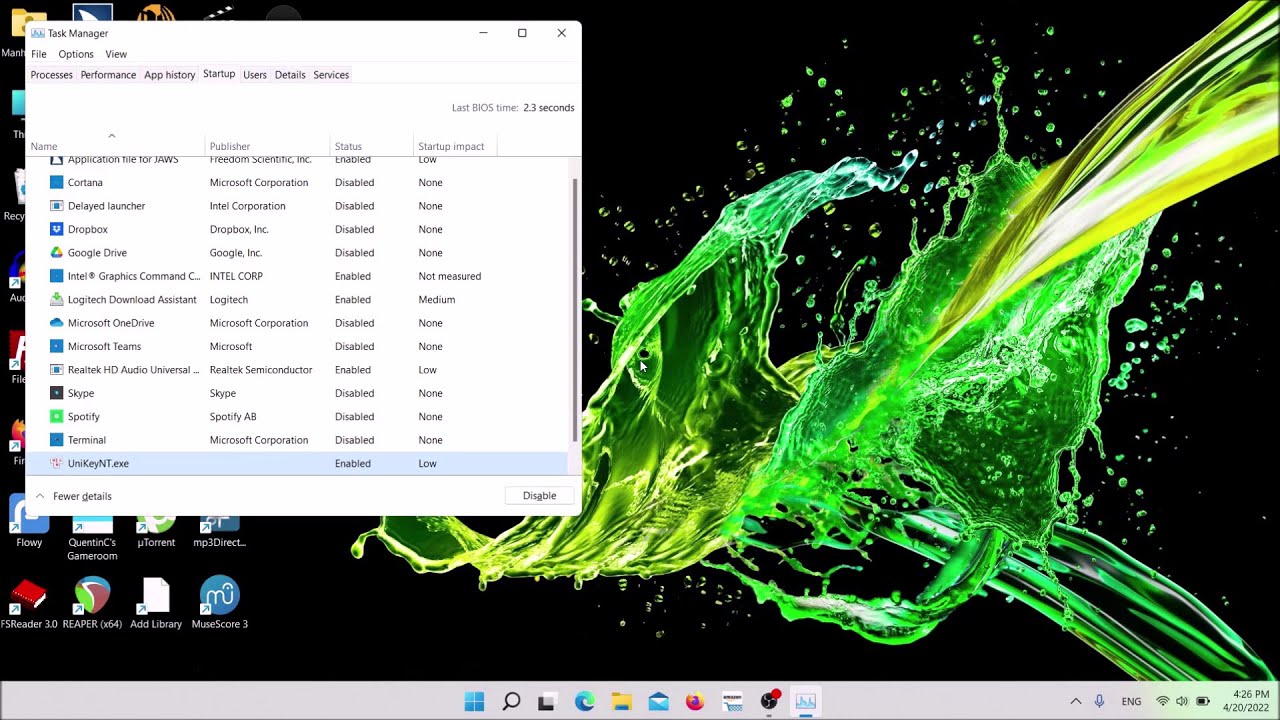Click the Disable button

pos(539,496)
